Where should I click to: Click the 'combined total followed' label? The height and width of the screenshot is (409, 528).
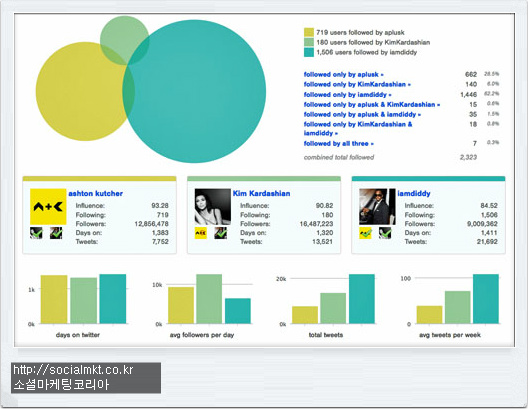click(339, 157)
